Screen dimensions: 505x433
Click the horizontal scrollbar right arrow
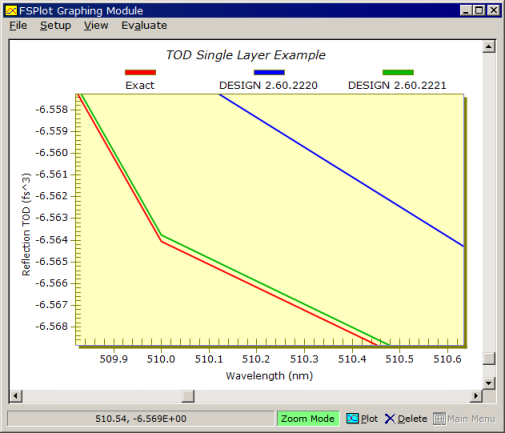tap(476, 396)
